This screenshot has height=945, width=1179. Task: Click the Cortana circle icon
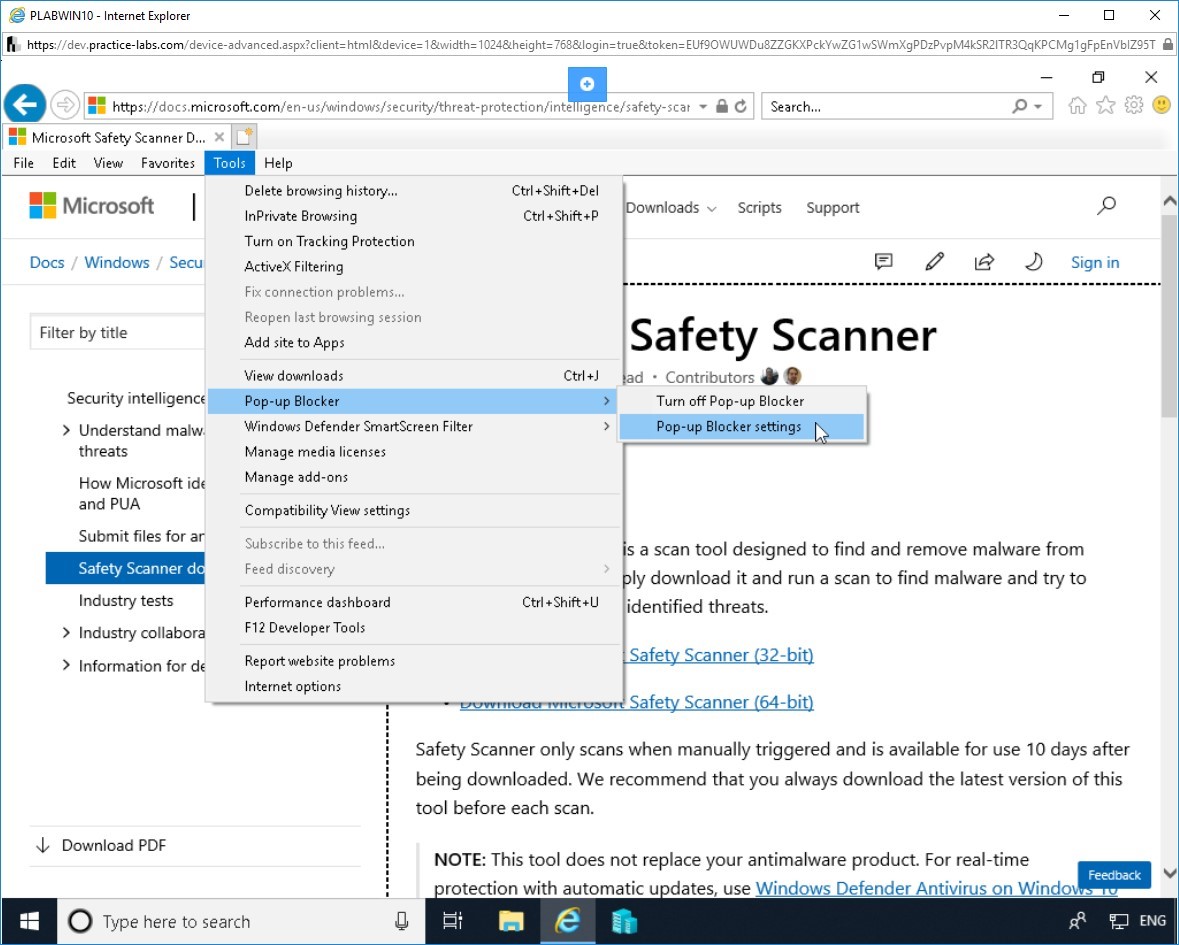[x=80, y=921]
